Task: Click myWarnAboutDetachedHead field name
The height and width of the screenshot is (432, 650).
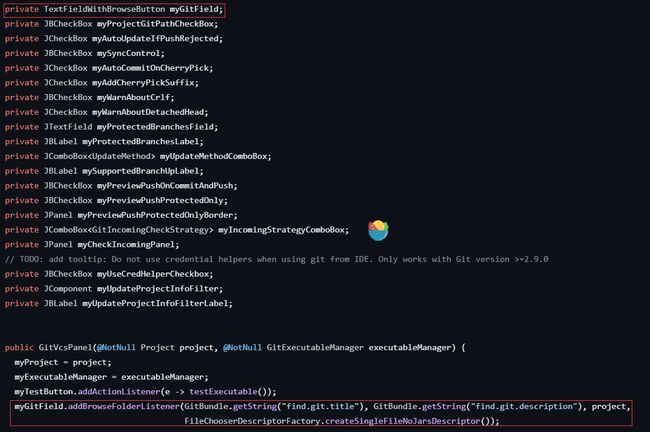Action: 148,112
